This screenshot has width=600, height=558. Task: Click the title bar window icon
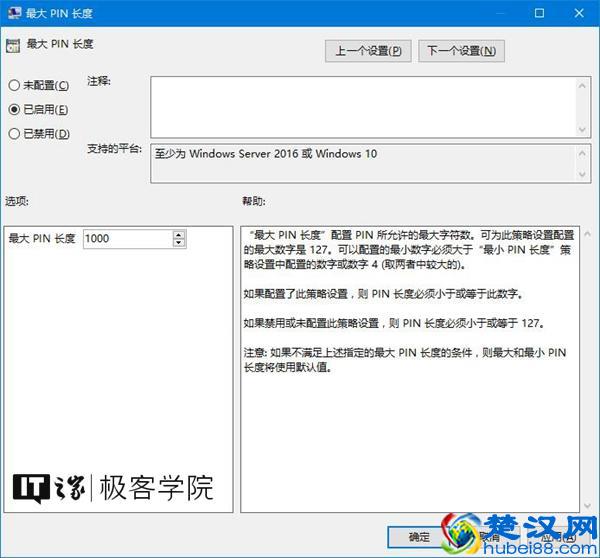point(14,13)
